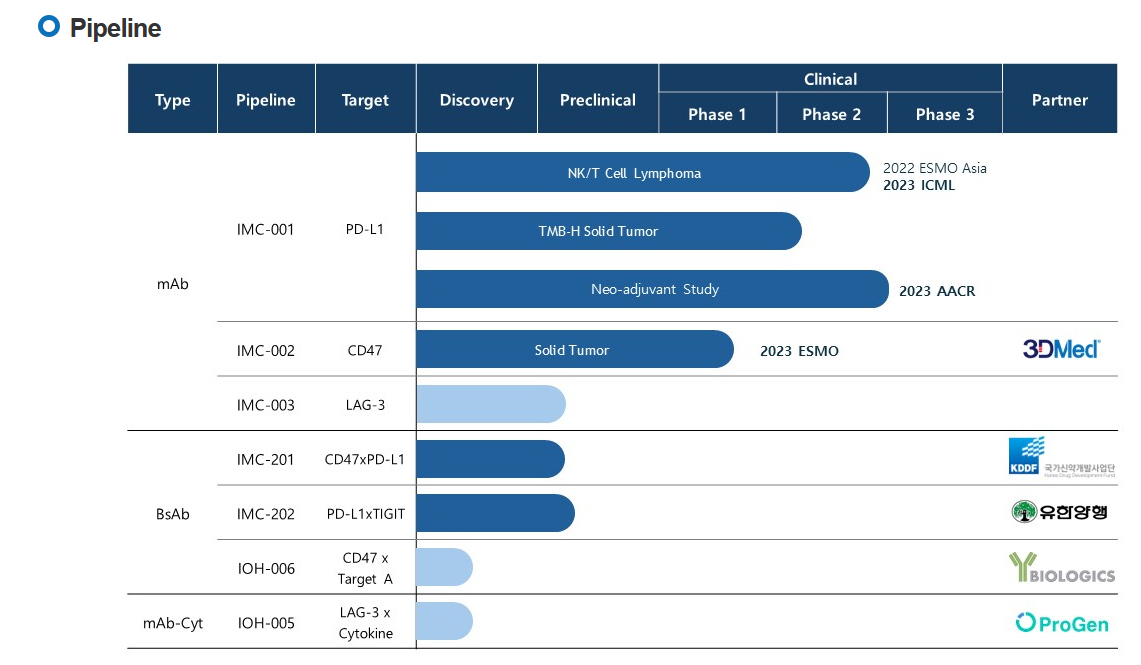The width and height of the screenshot is (1141, 665).
Task: Select the IOH-005 pipeline cell
Action: click(x=266, y=623)
